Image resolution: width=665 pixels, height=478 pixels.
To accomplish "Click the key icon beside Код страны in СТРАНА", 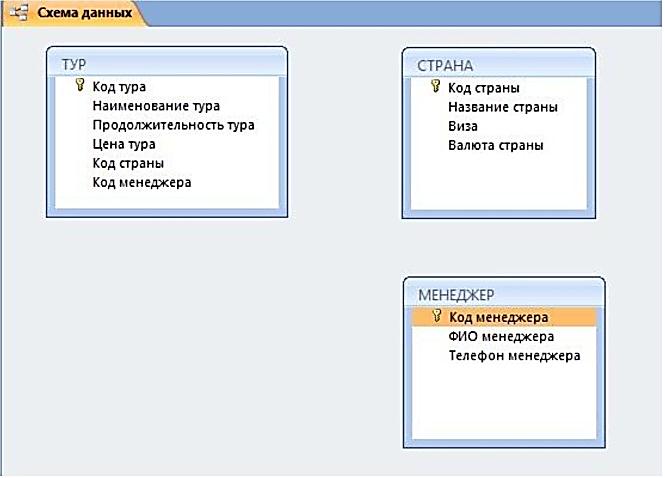I will pyautogui.click(x=435, y=86).
